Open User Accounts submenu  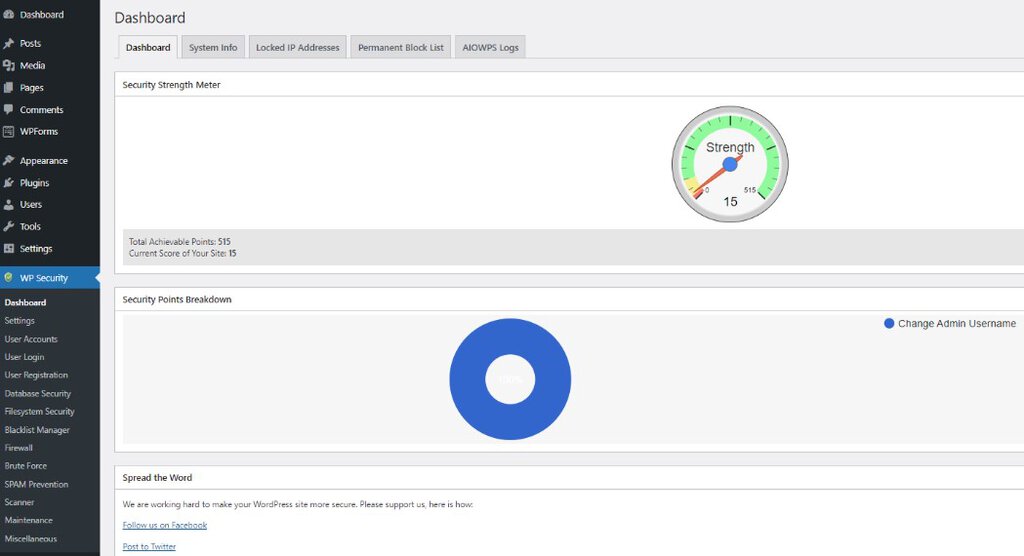point(31,339)
